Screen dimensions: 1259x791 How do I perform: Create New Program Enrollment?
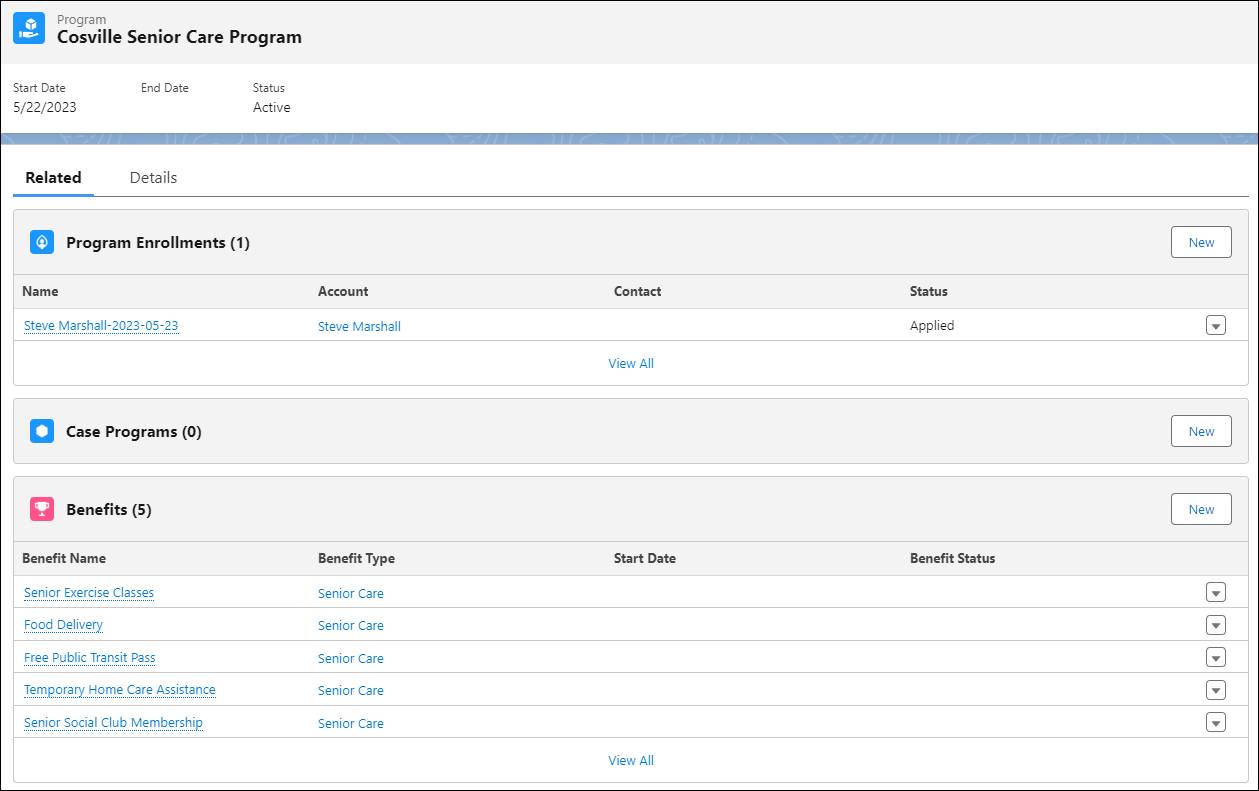pyautogui.click(x=1201, y=242)
